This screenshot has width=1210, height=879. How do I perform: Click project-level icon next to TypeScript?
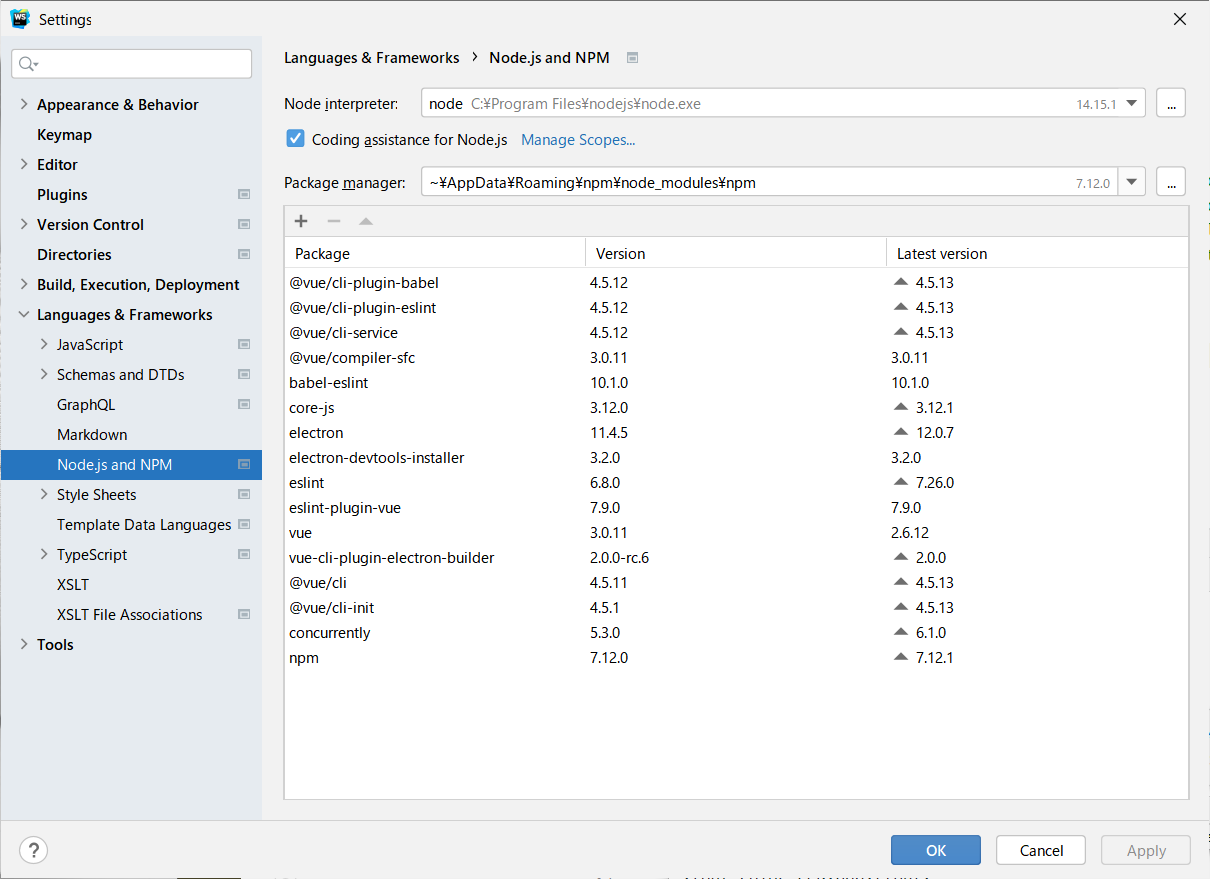coord(243,555)
